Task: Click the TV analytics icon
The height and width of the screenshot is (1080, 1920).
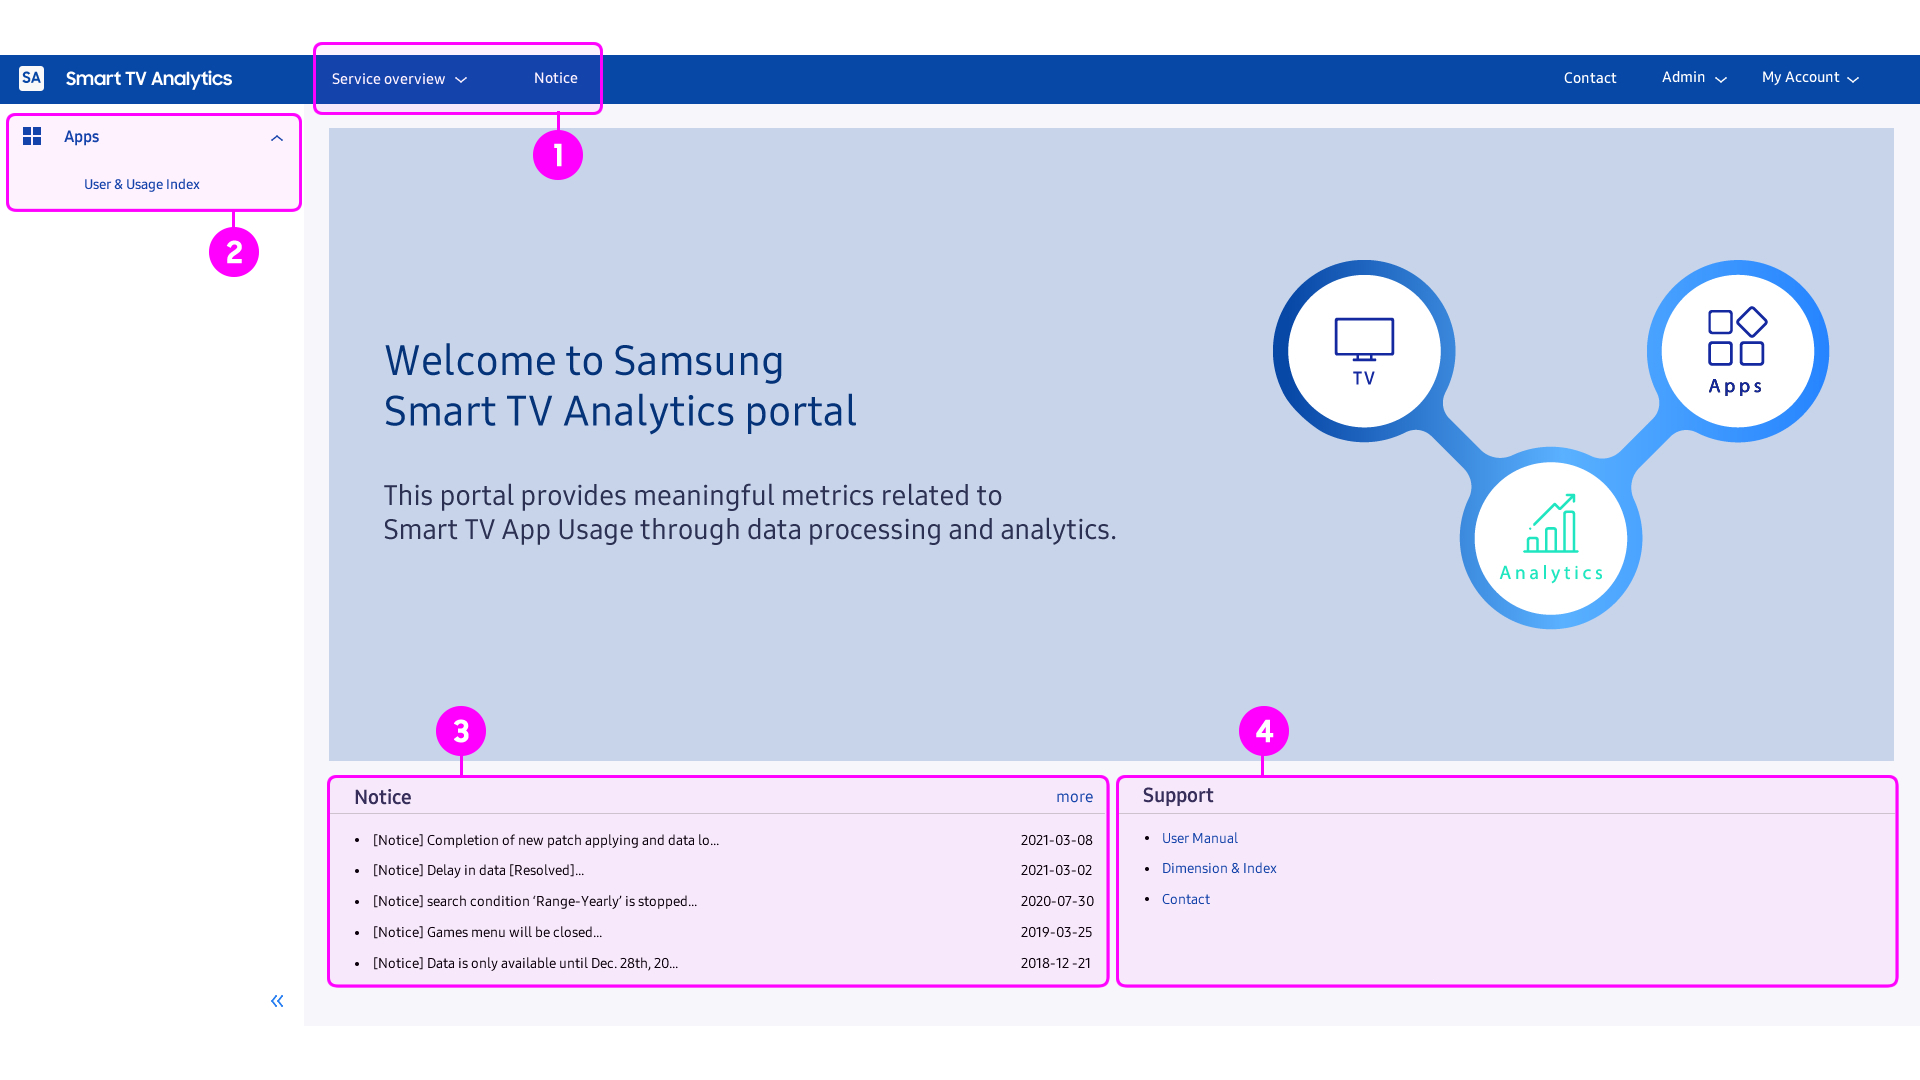Action: [1364, 349]
